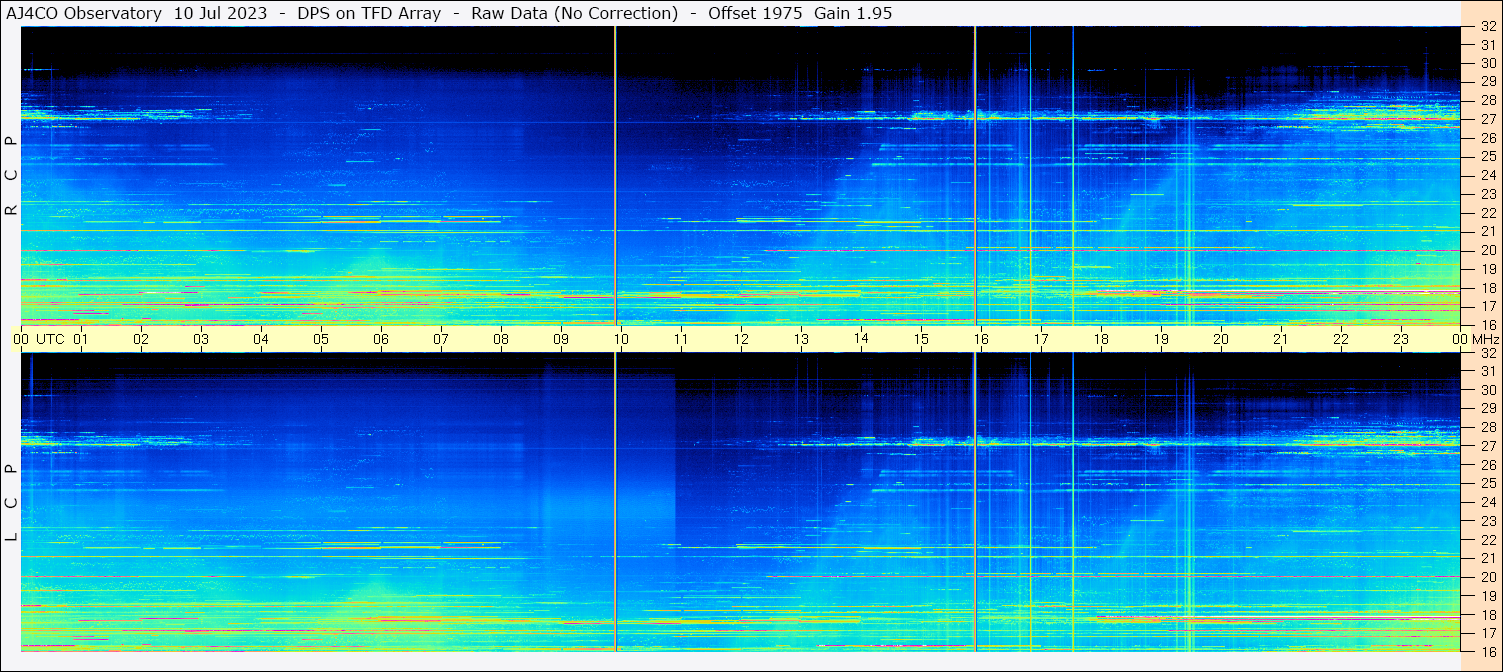Click 27 MHz label on LCP frequency scale
The width and height of the screenshot is (1503, 672).
tap(1487, 446)
